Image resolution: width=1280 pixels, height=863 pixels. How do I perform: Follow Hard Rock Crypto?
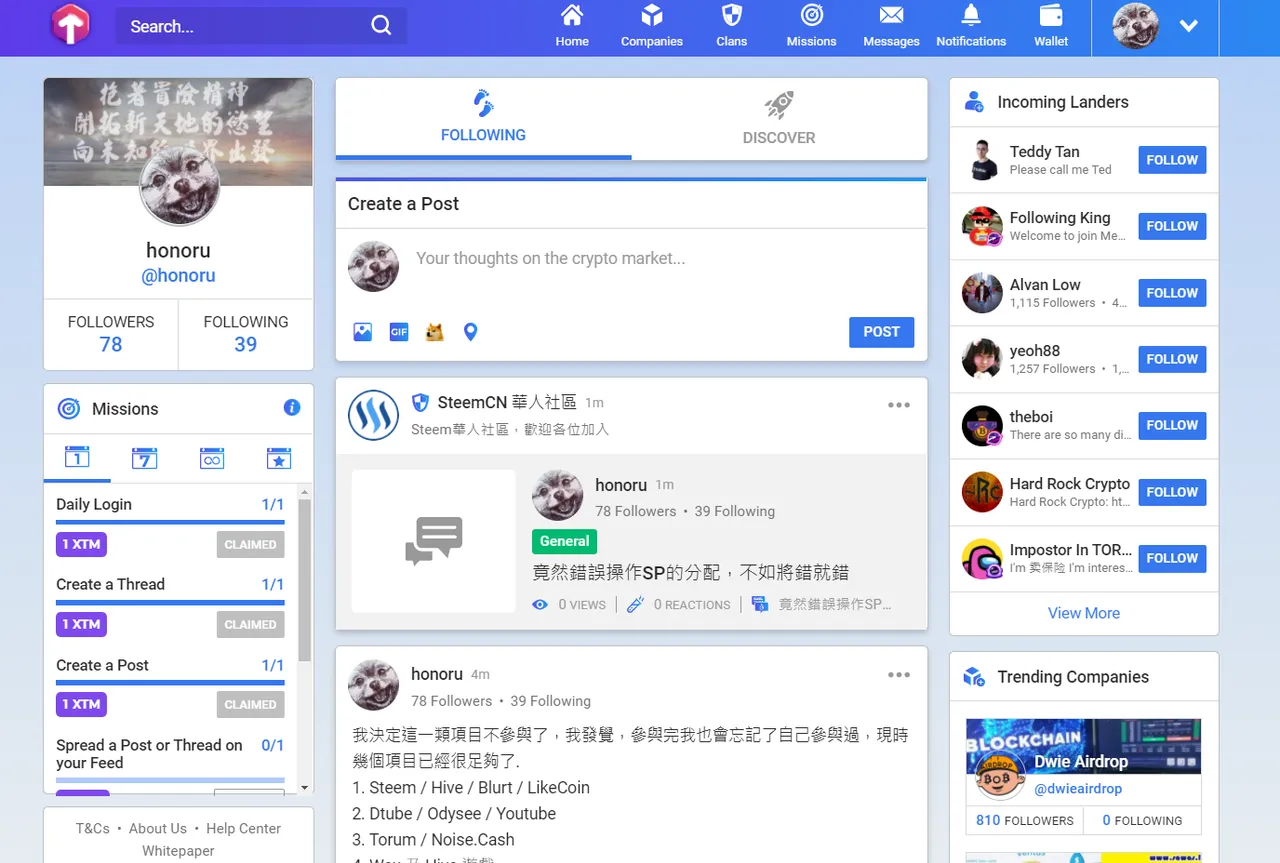[x=1172, y=492]
